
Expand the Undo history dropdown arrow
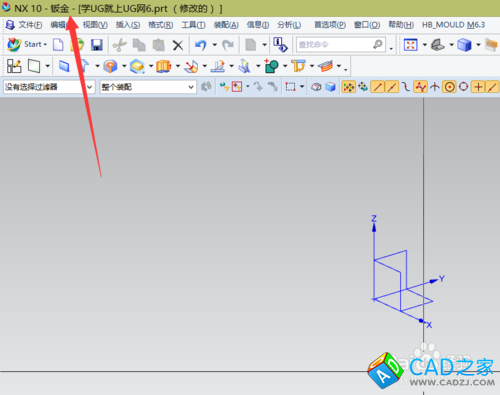(x=215, y=45)
